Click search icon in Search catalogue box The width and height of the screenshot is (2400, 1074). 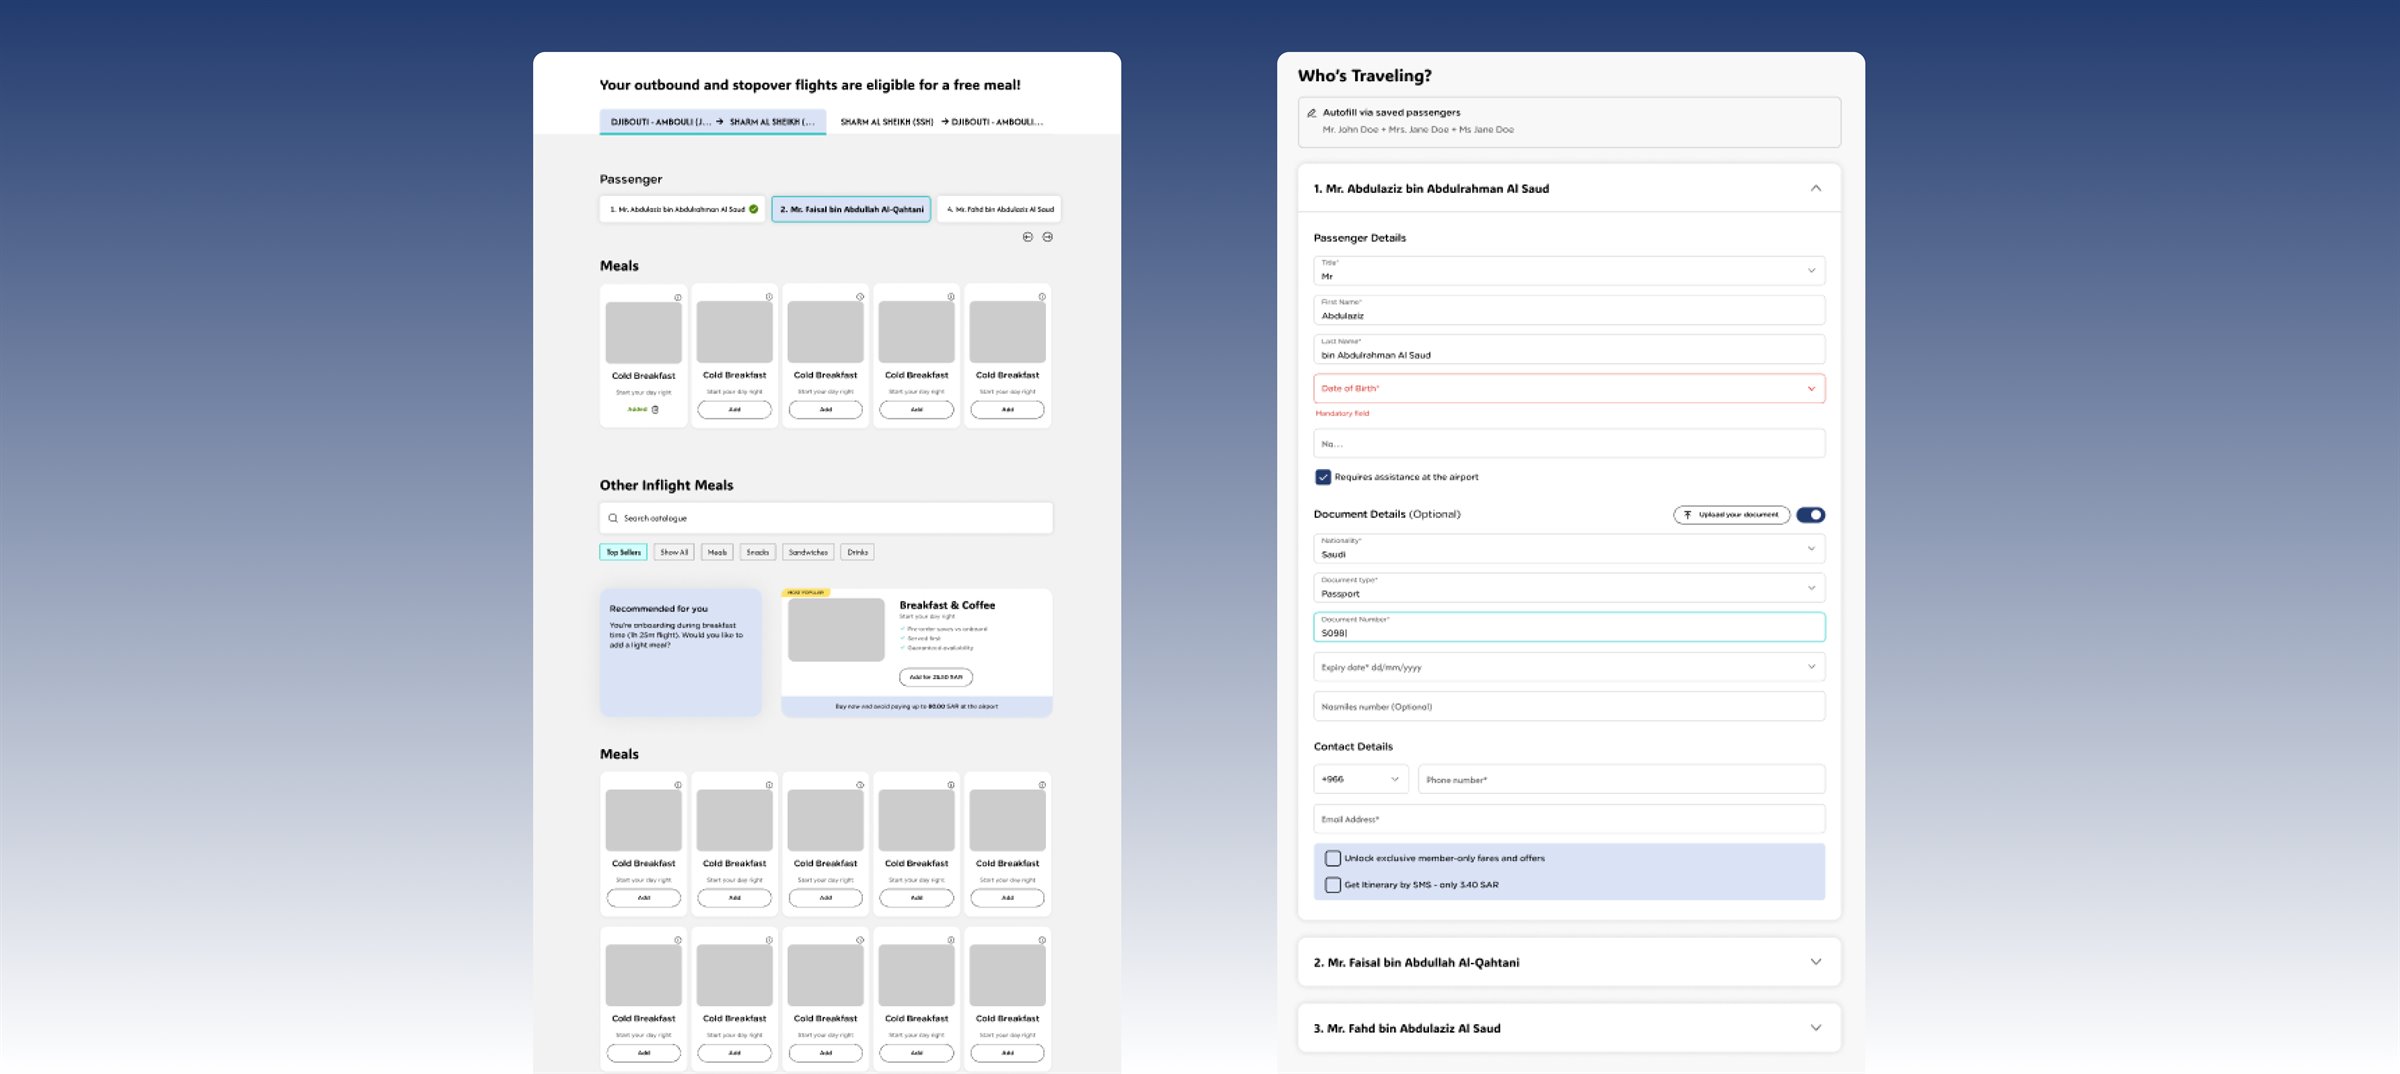point(613,518)
